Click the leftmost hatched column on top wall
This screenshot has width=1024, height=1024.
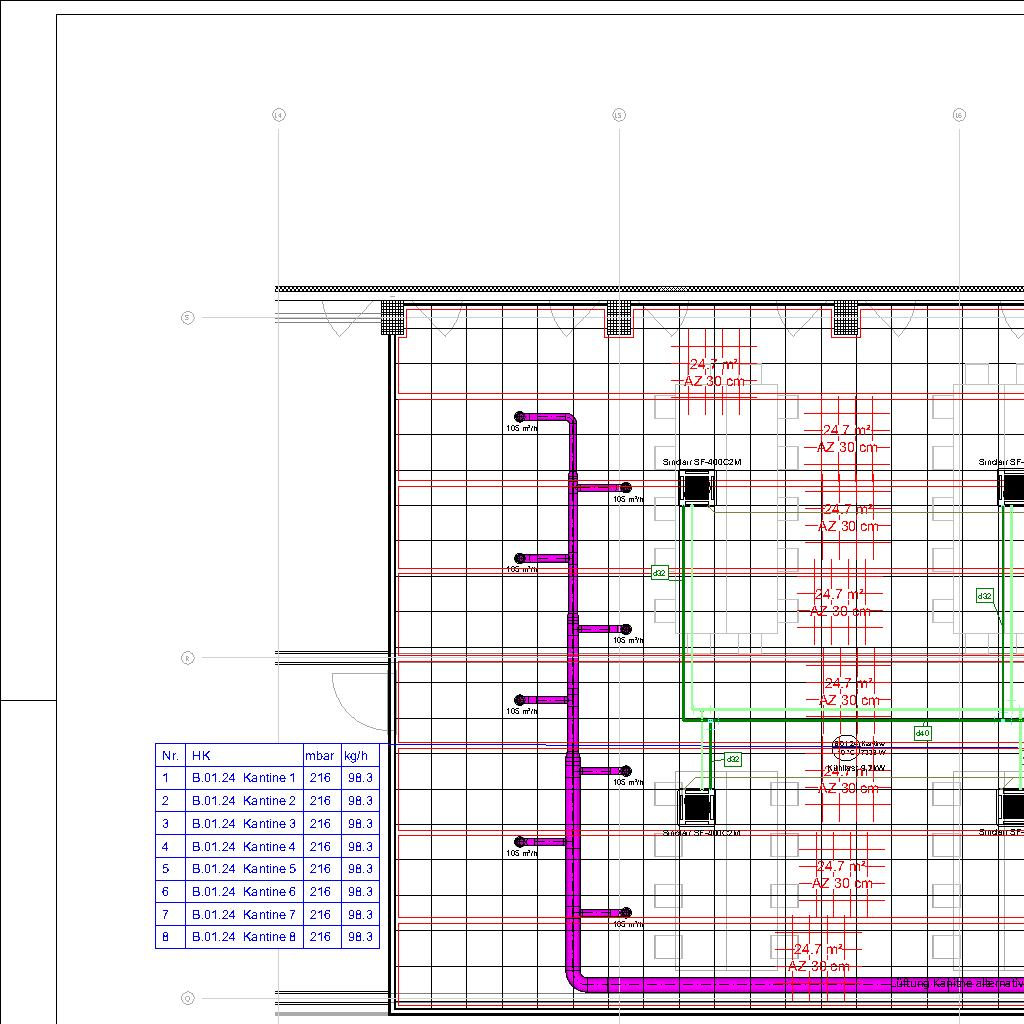[x=393, y=318]
